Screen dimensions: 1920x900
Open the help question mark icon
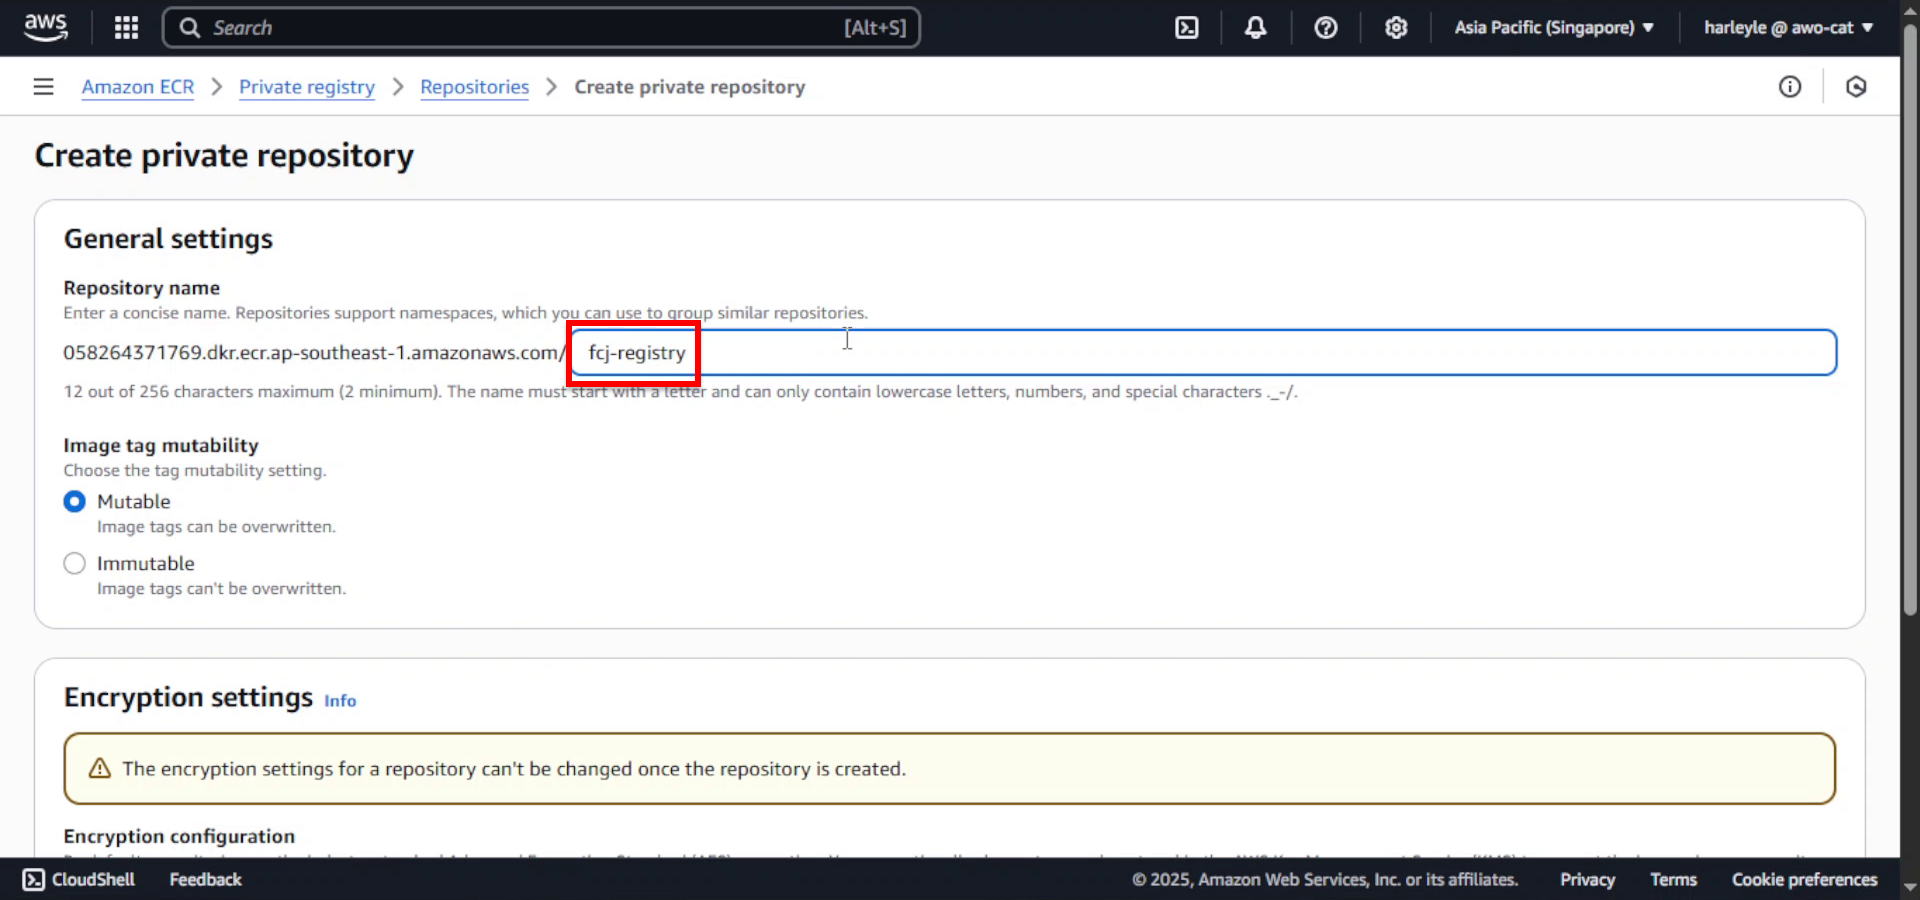(x=1326, y=28)
